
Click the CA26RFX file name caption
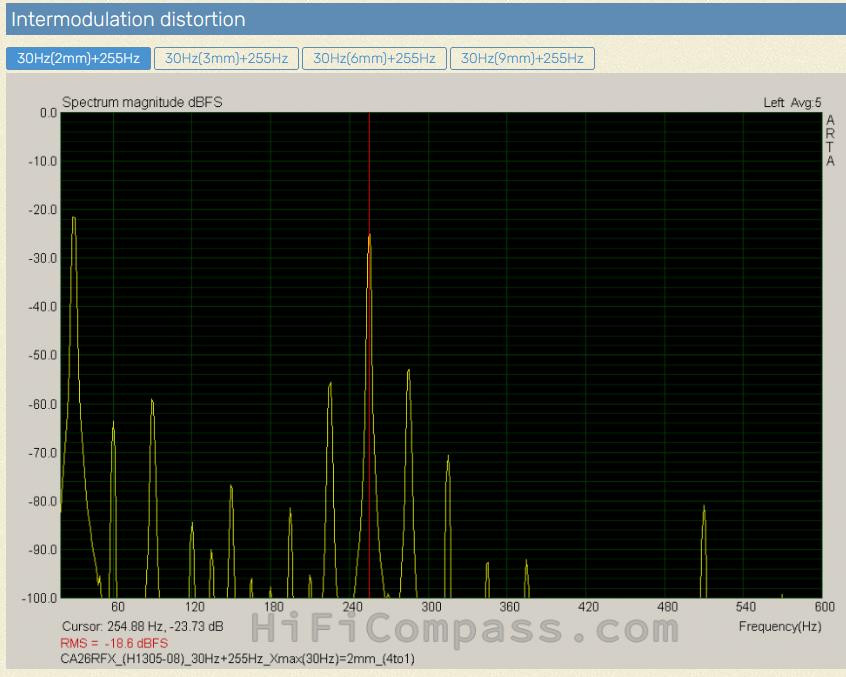237,659
